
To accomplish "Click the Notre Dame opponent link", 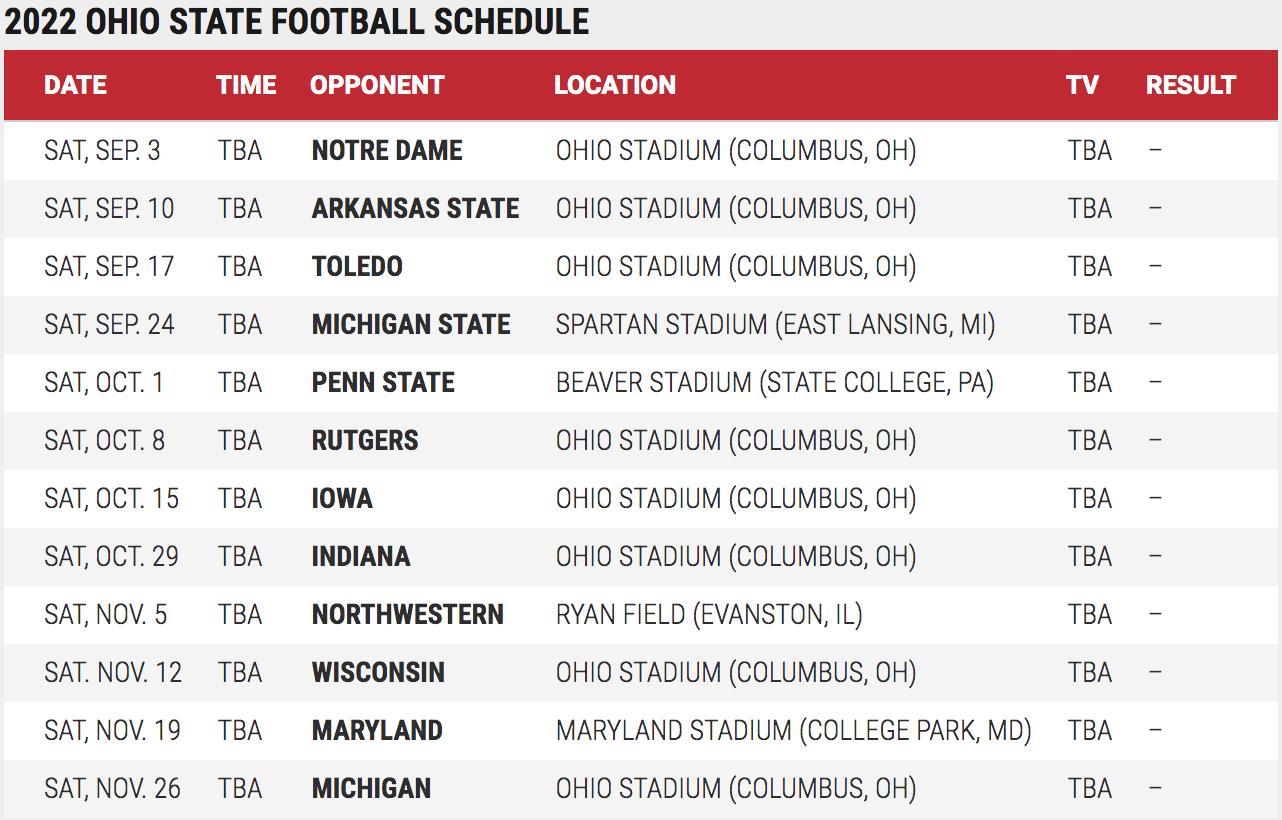I will click(x=387, y=151).
